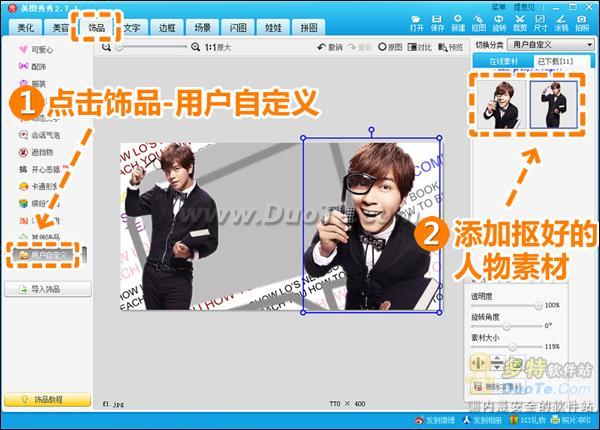Open an image with 打开 icon
The image size is (600, 430).
tap(416, 23)
